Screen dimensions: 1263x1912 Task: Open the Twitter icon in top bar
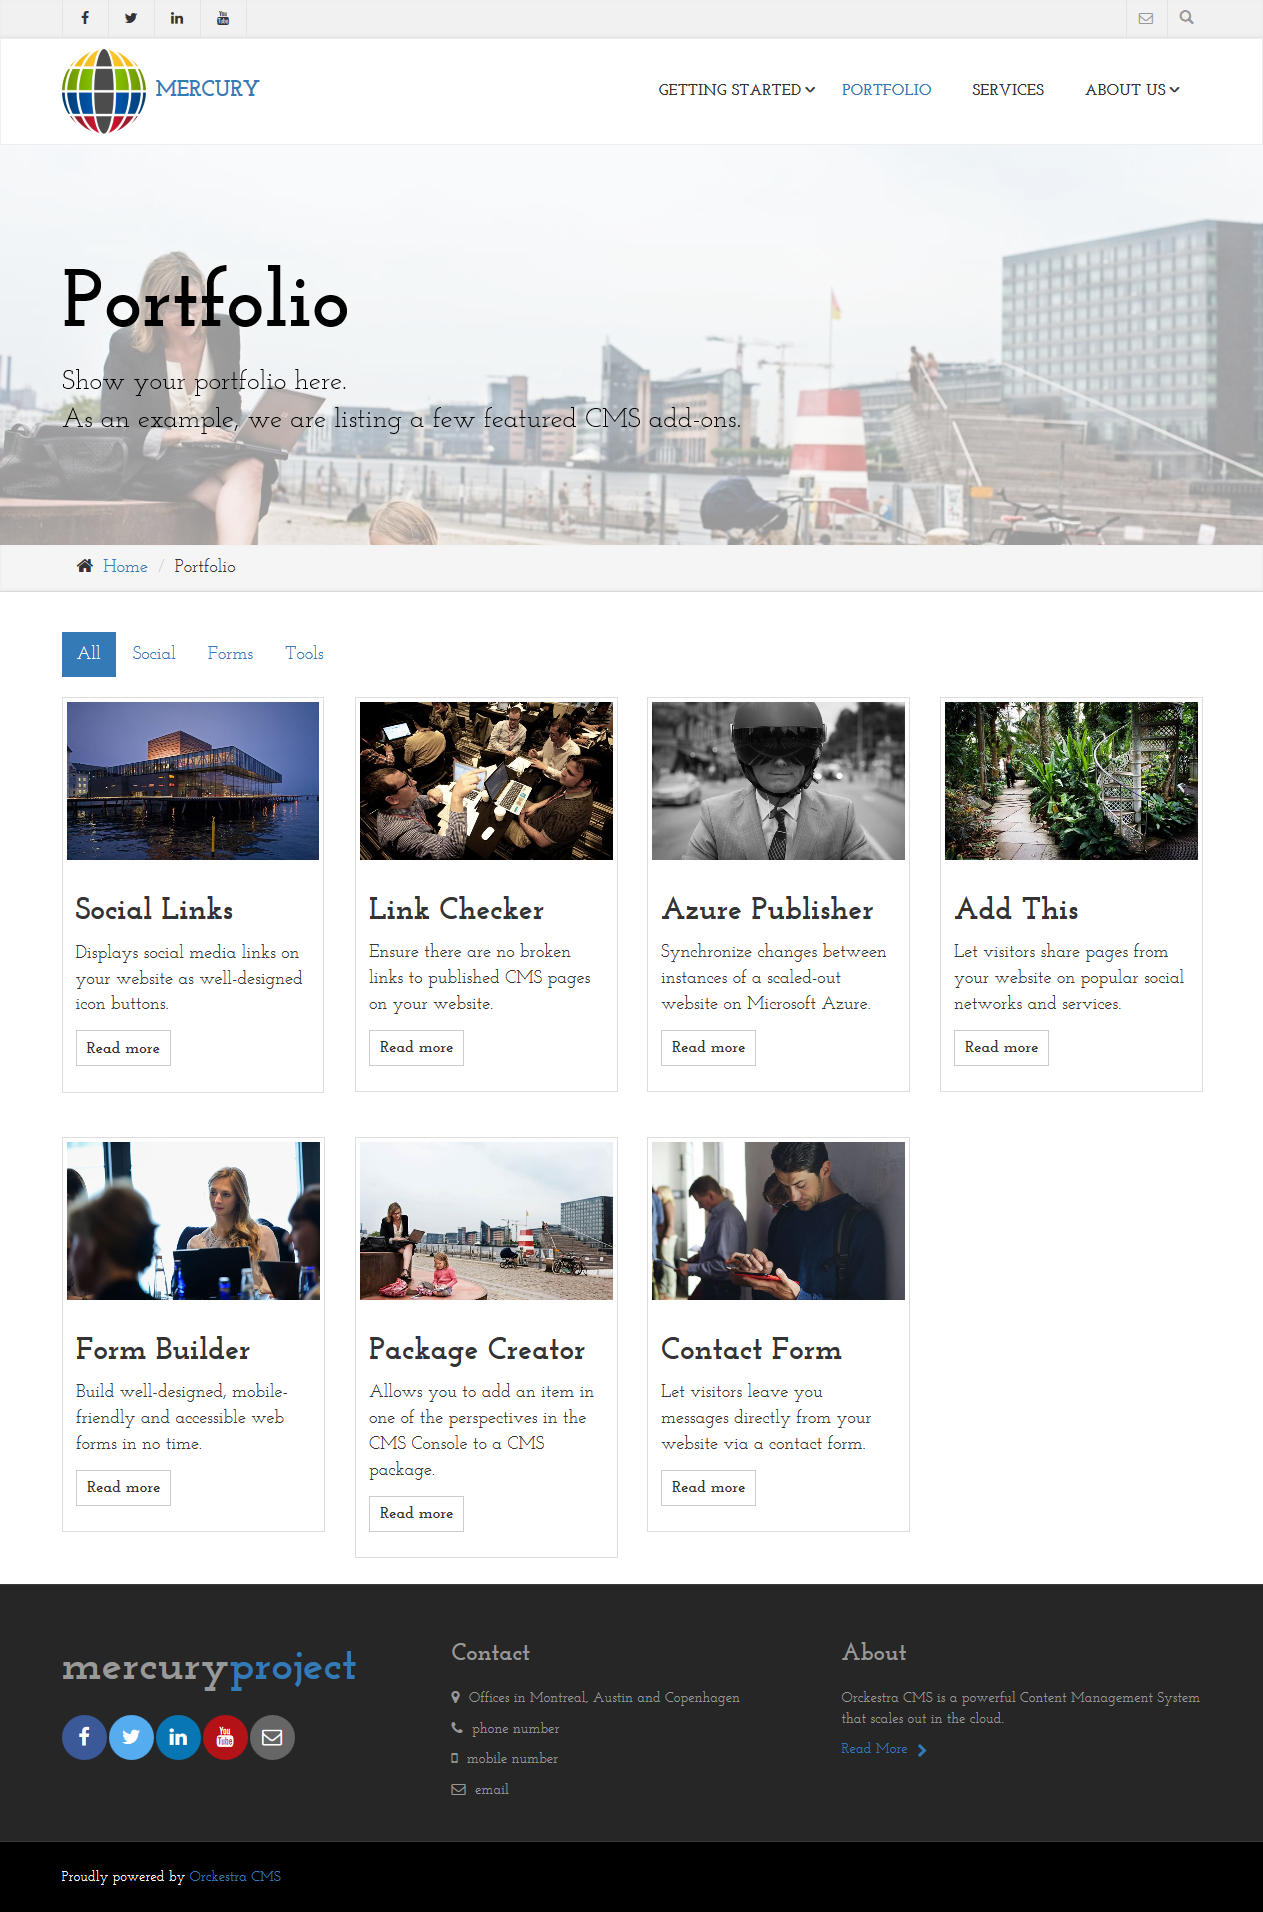(x=131, y=18)
